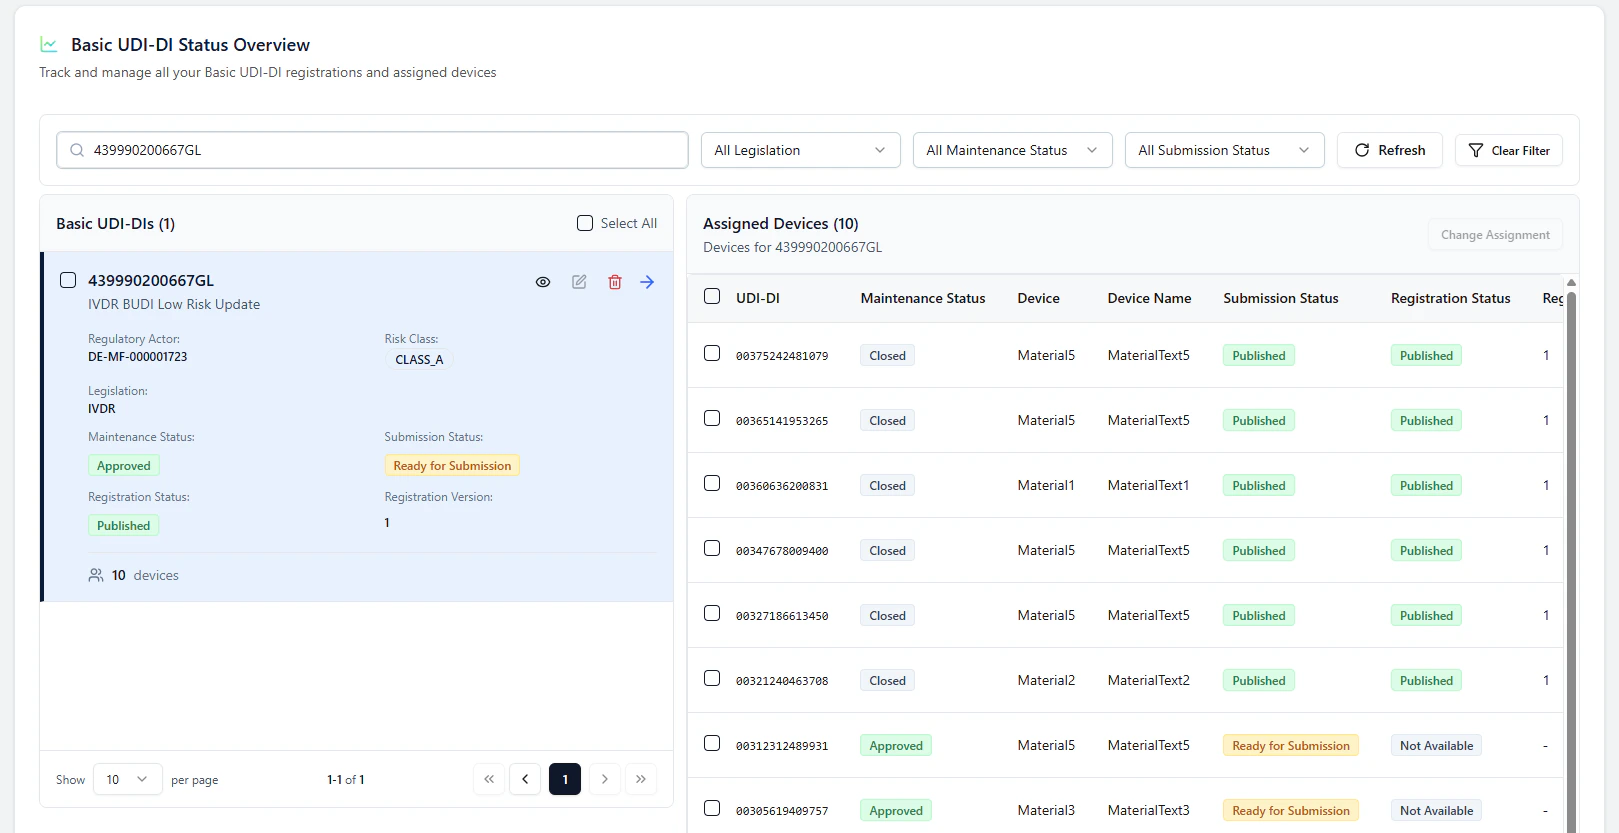Click Ready for Submission in row 00305619409757
This screenshot has width=1619, height=833.
point(1291,811)
